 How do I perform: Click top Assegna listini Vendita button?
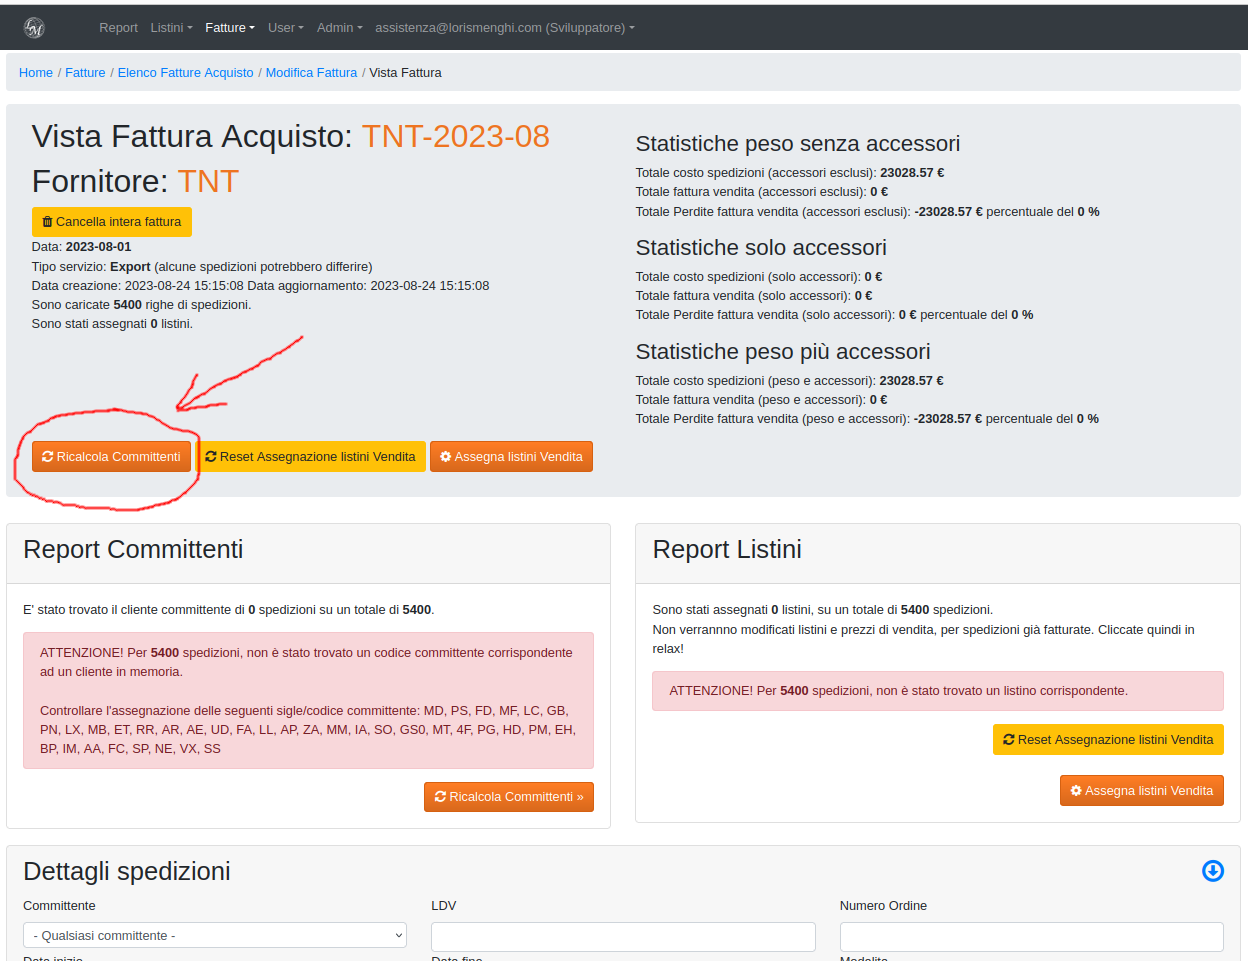[x=511, y=457]
